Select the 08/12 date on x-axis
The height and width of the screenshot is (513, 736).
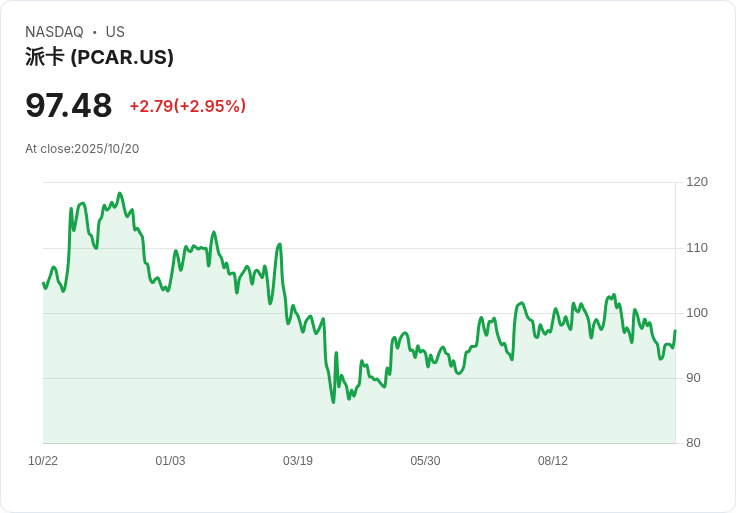coord(553,461)
